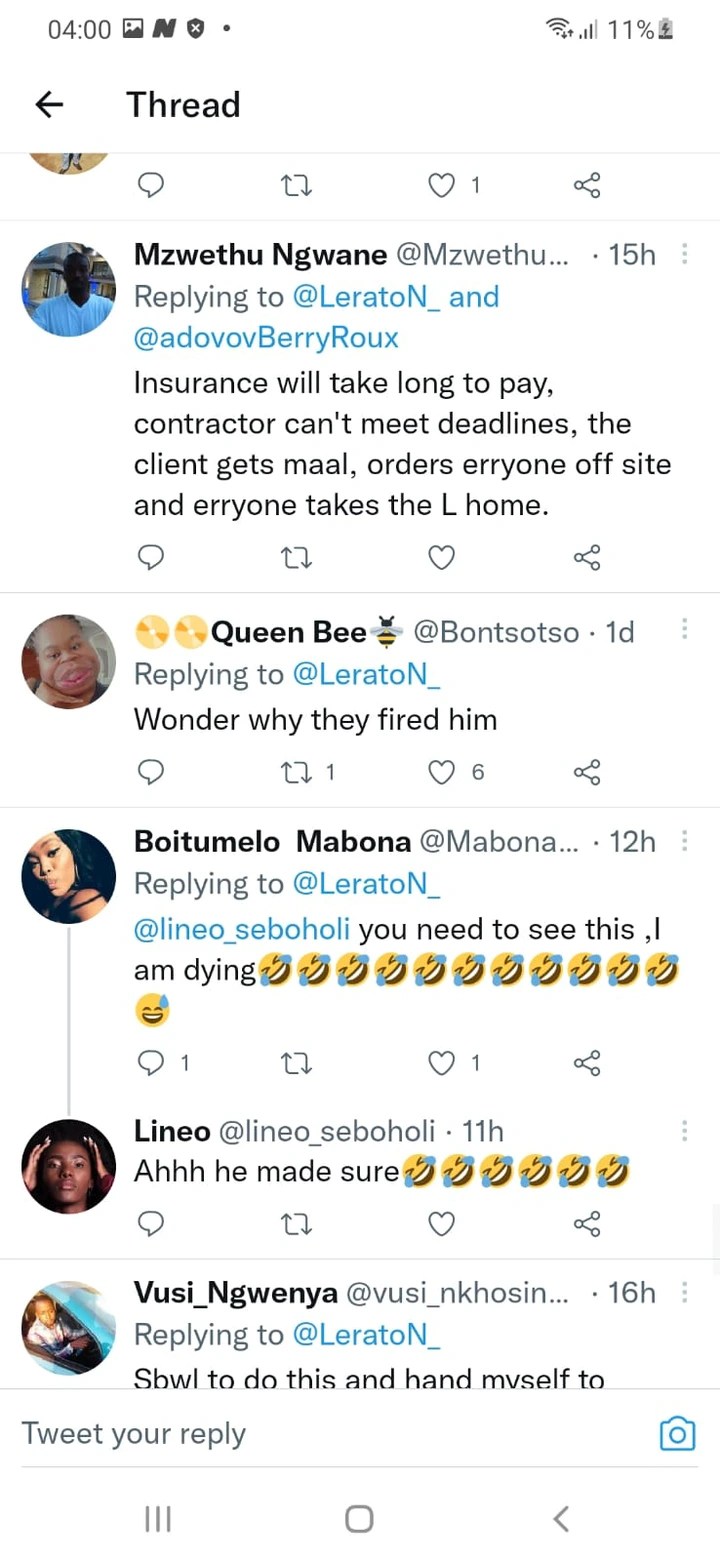Tap Android recent apps navigation button
The height and width of the screenshot is (1560, 720).
click(158, 1519)
